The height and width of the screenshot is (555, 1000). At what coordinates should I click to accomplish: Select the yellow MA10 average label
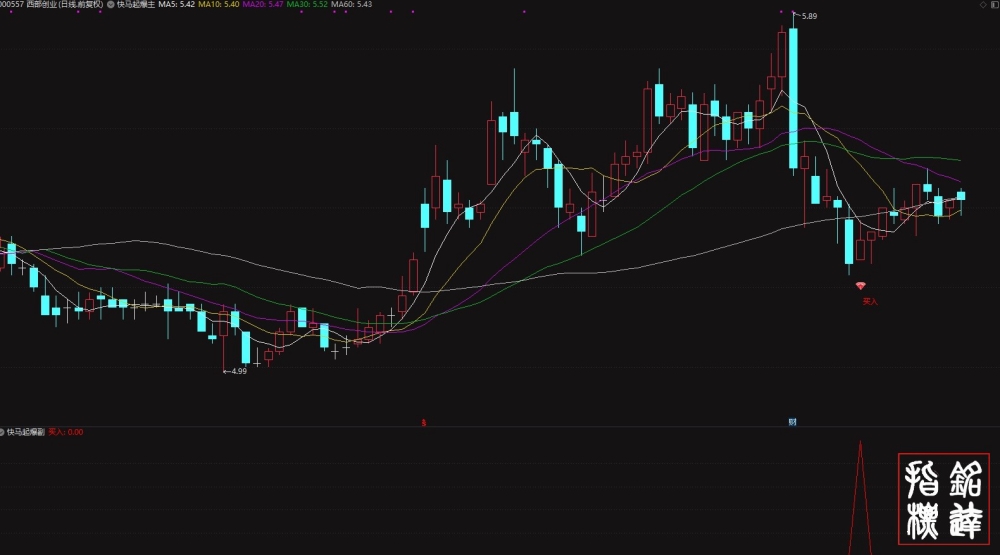point(219,4)
